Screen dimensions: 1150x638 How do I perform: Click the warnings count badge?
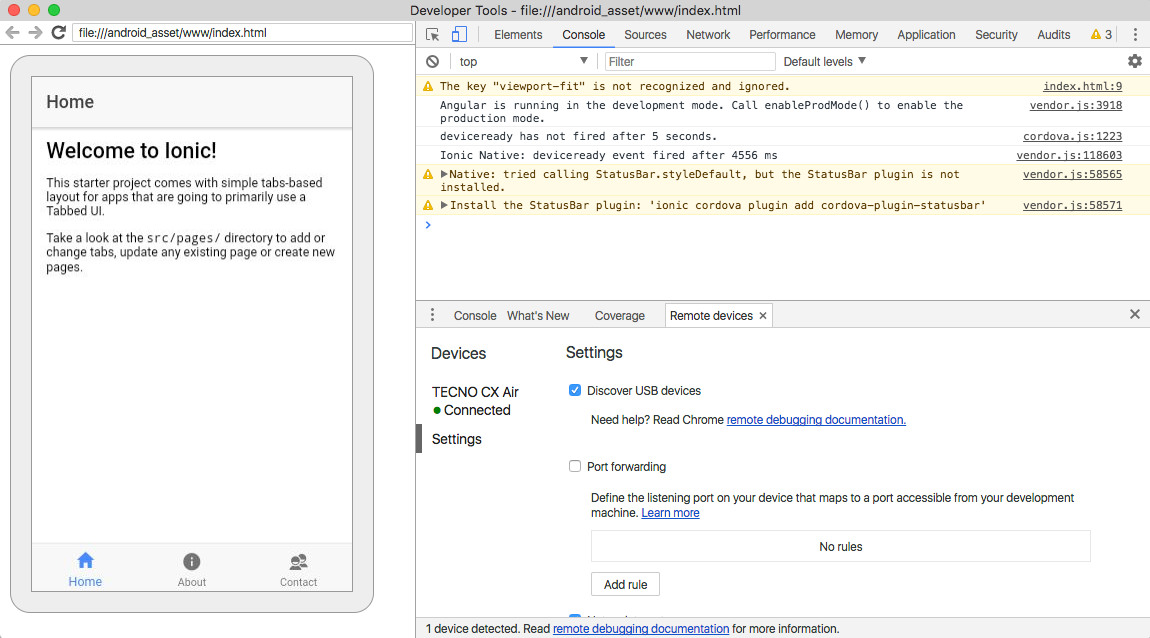click(x=1101, y=34)
